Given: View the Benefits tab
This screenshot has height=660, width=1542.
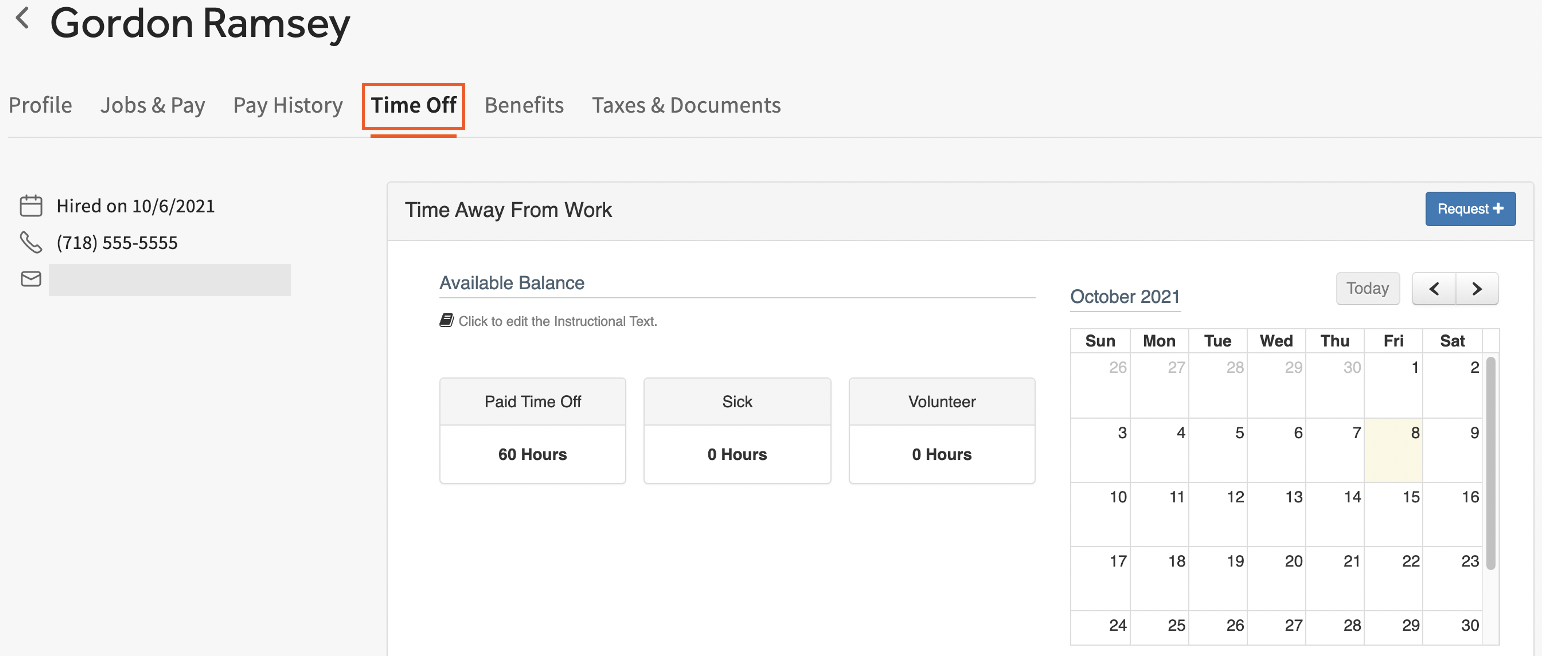Looking at the screenshot, I should tap(524, 105).
